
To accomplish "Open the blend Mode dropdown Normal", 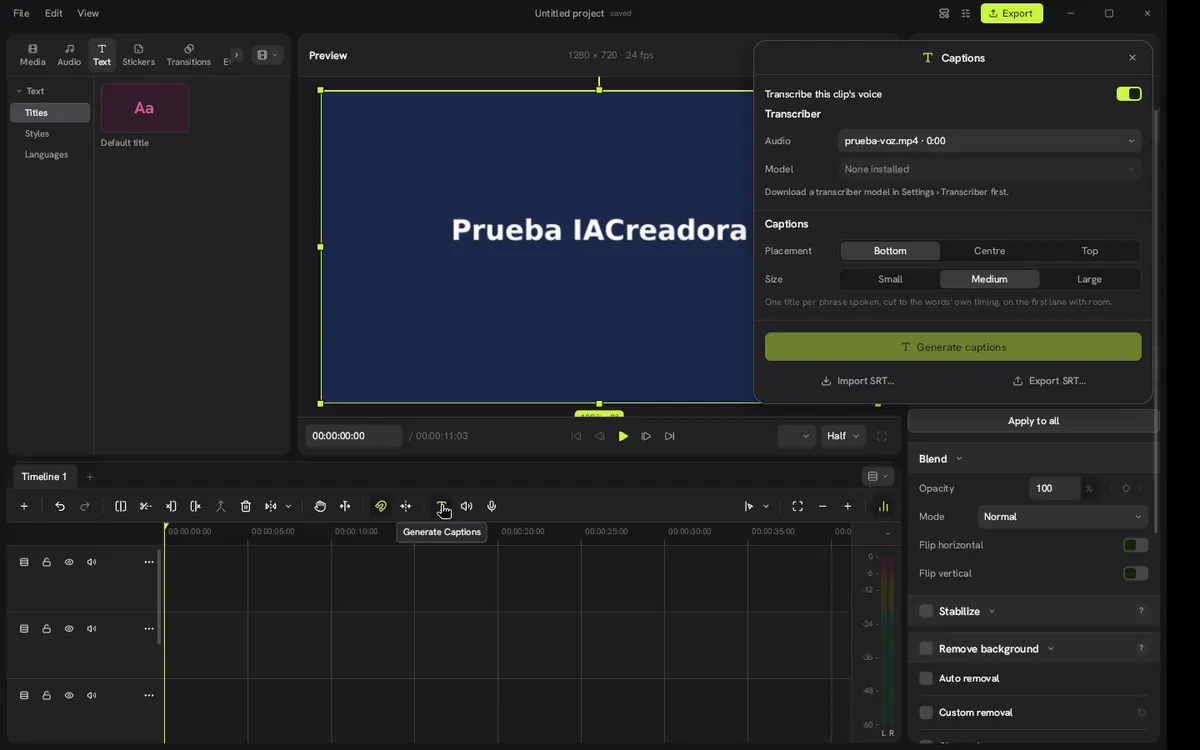I will (1062, 517).
